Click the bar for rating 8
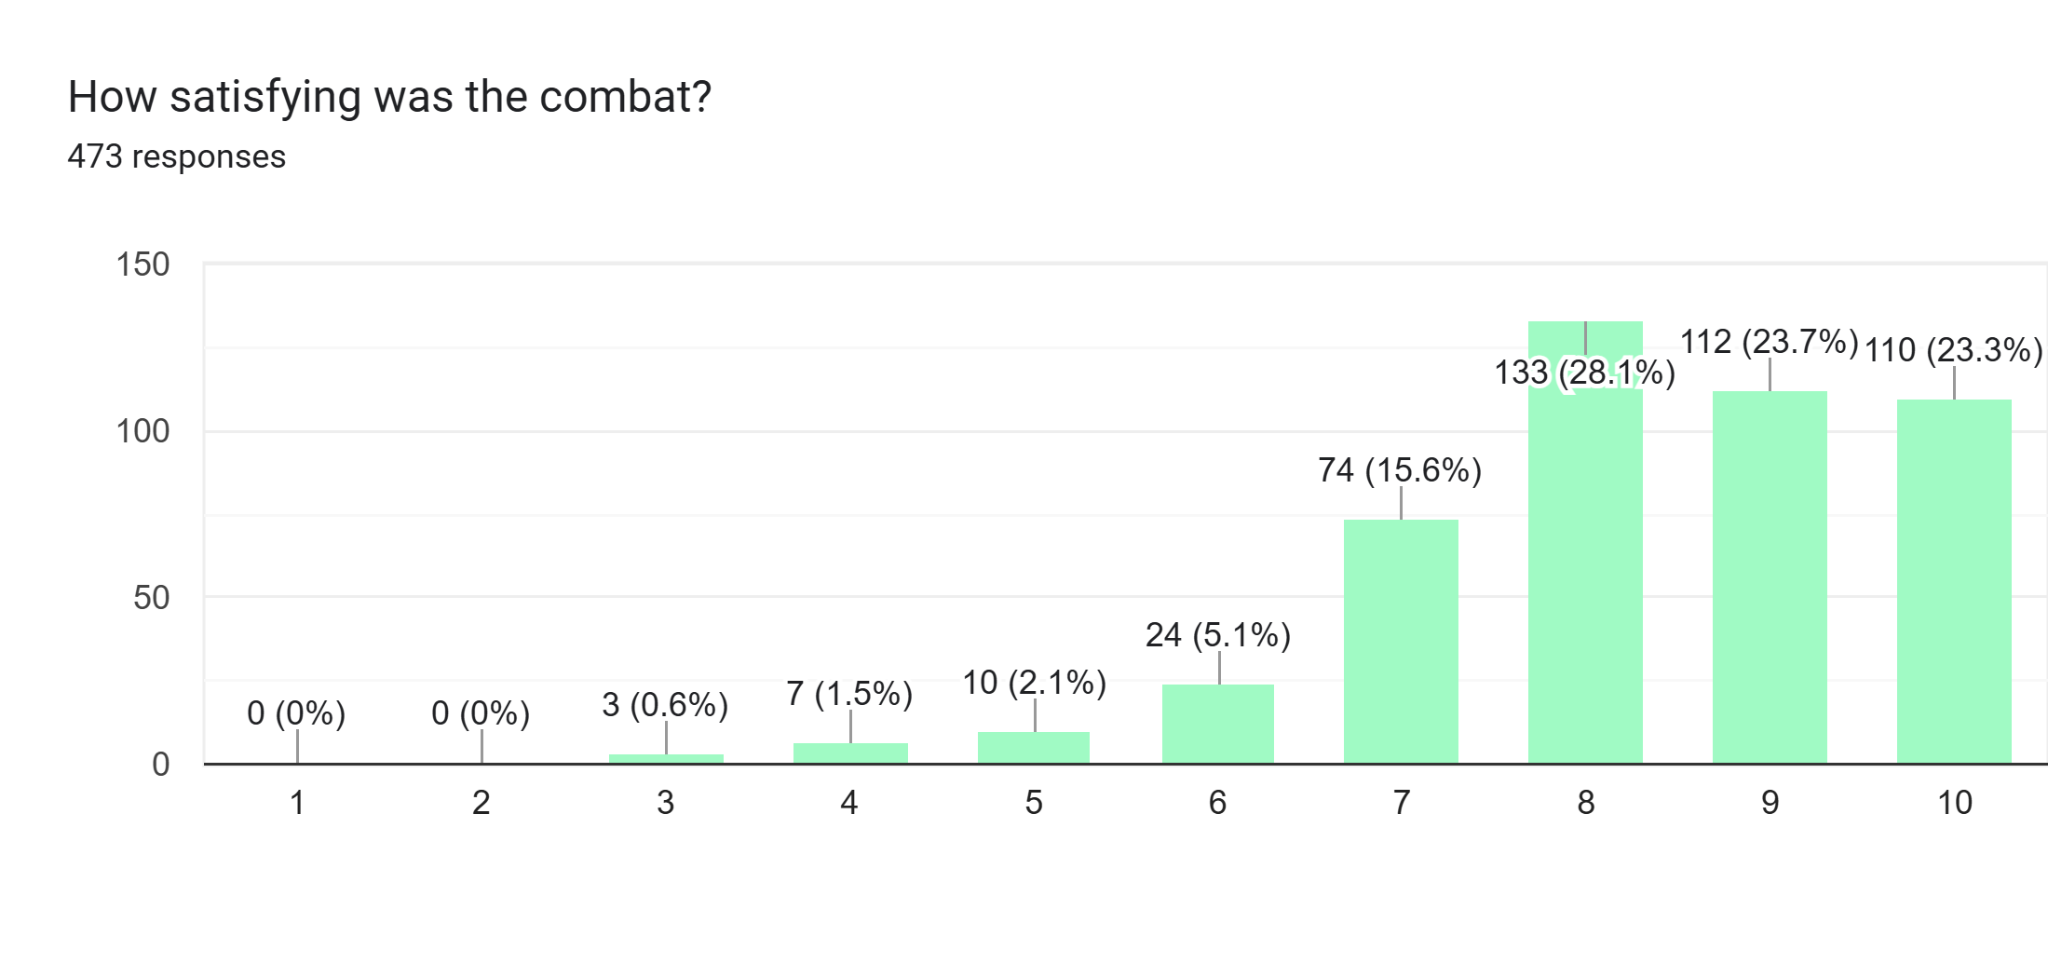 point(1585,560)
